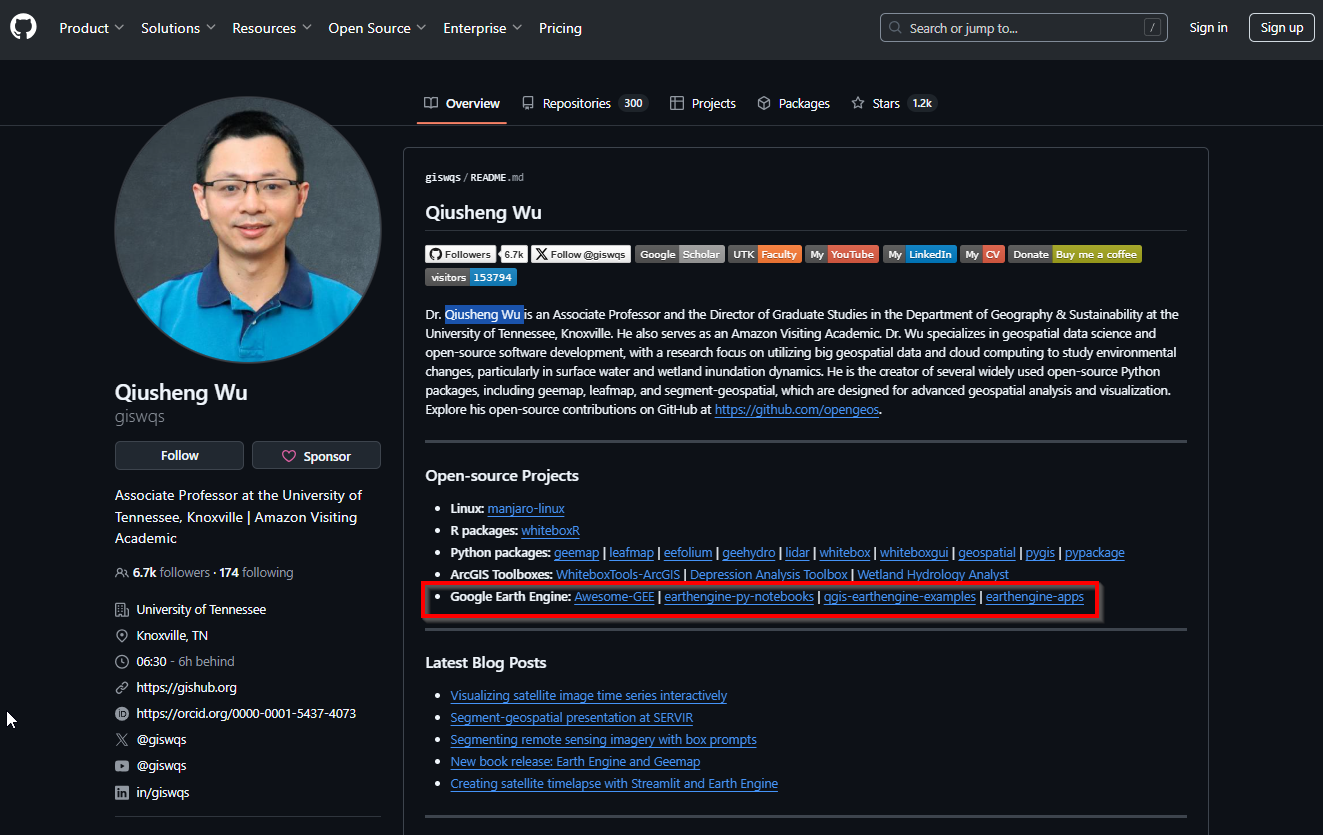This screenshot has height=835, width=1323.
Task: Click the 6.7k followers link
Action: point(171,573)
